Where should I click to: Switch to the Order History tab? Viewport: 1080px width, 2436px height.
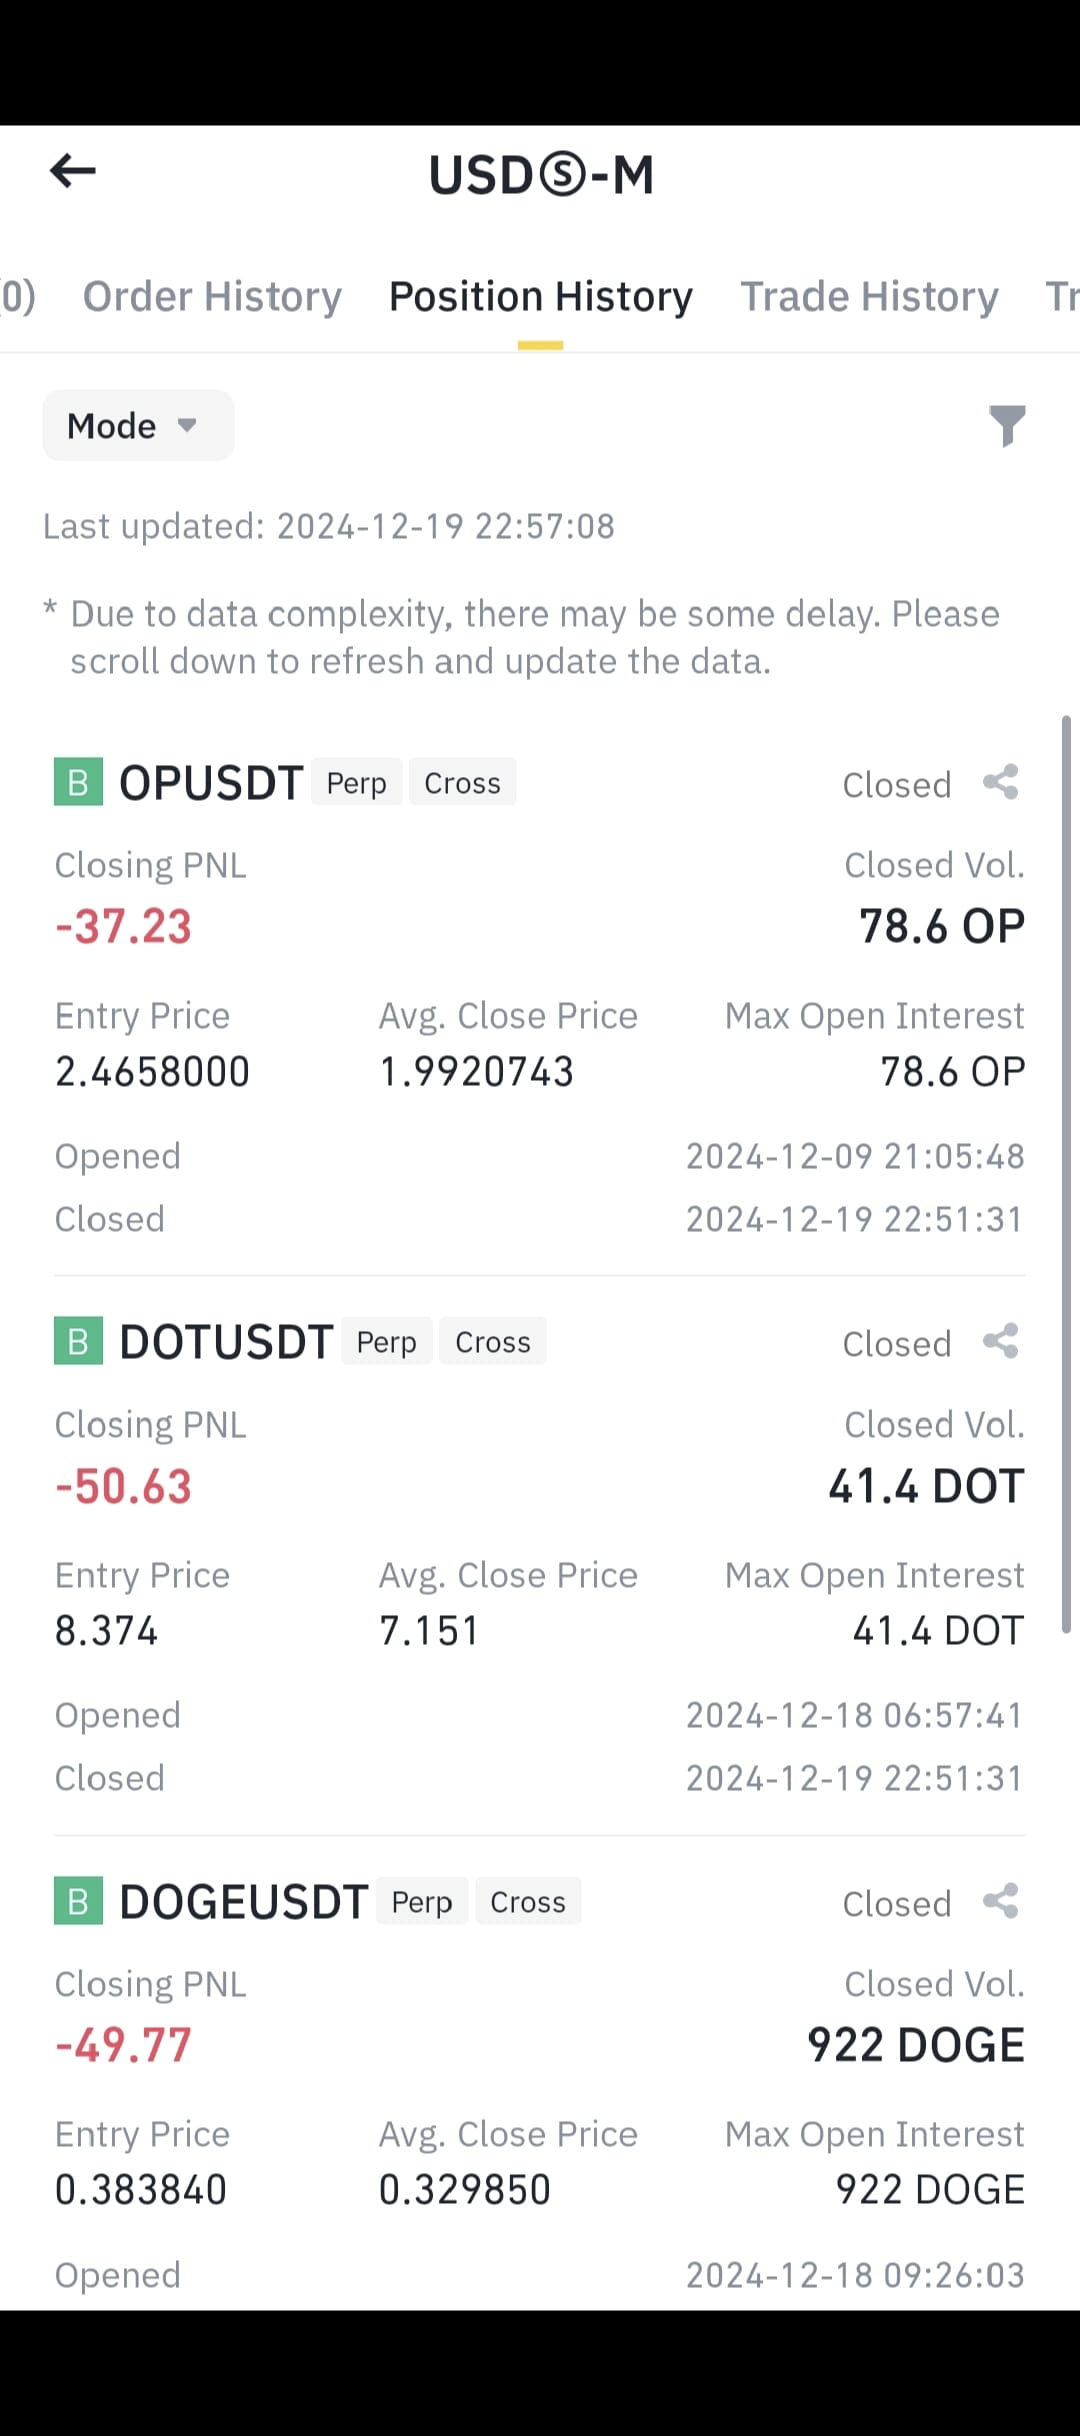tap(212, 297)
